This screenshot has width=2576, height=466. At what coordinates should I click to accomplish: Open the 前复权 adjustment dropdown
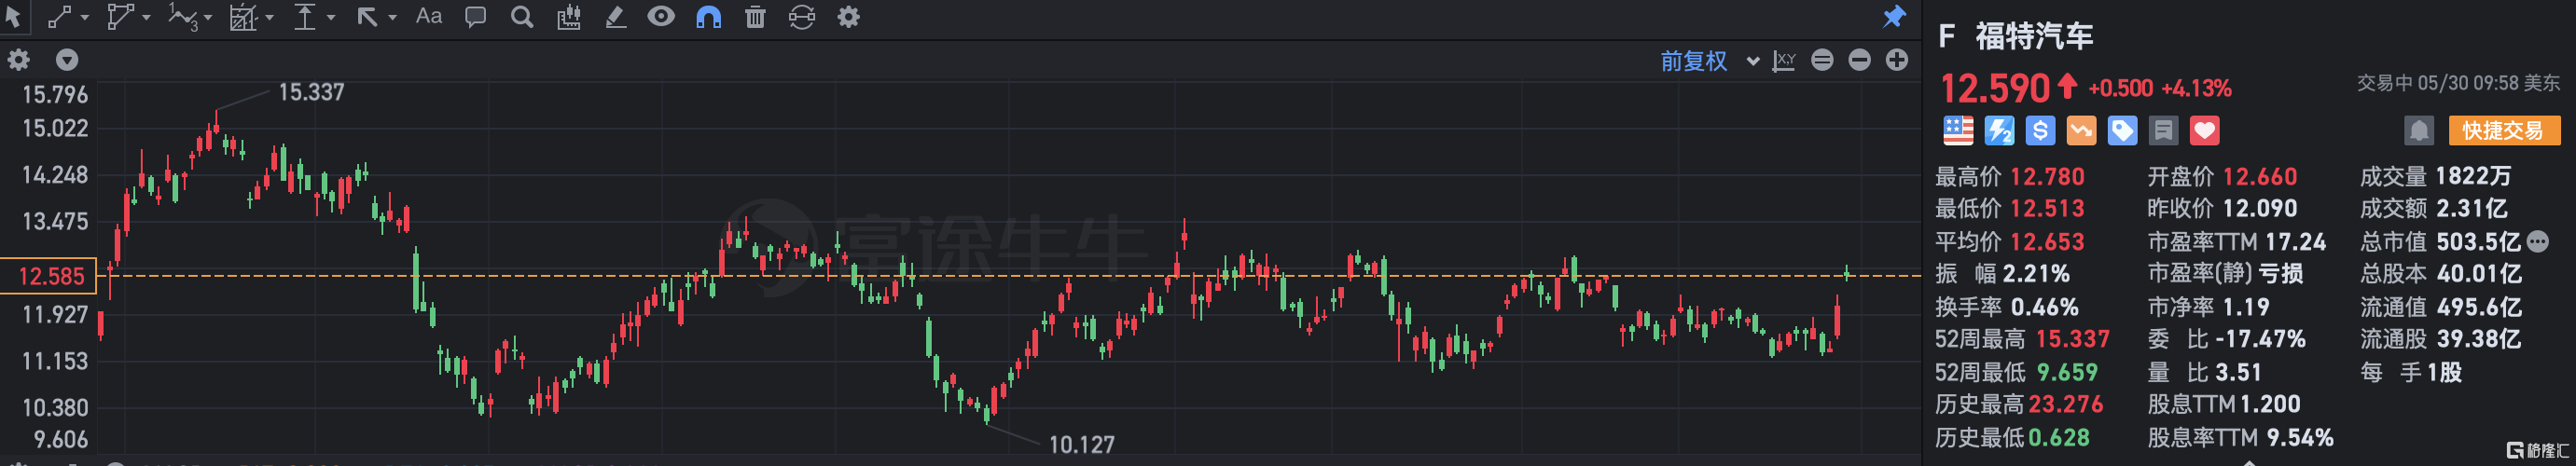pyautogui.click(x=1709, y=61)
